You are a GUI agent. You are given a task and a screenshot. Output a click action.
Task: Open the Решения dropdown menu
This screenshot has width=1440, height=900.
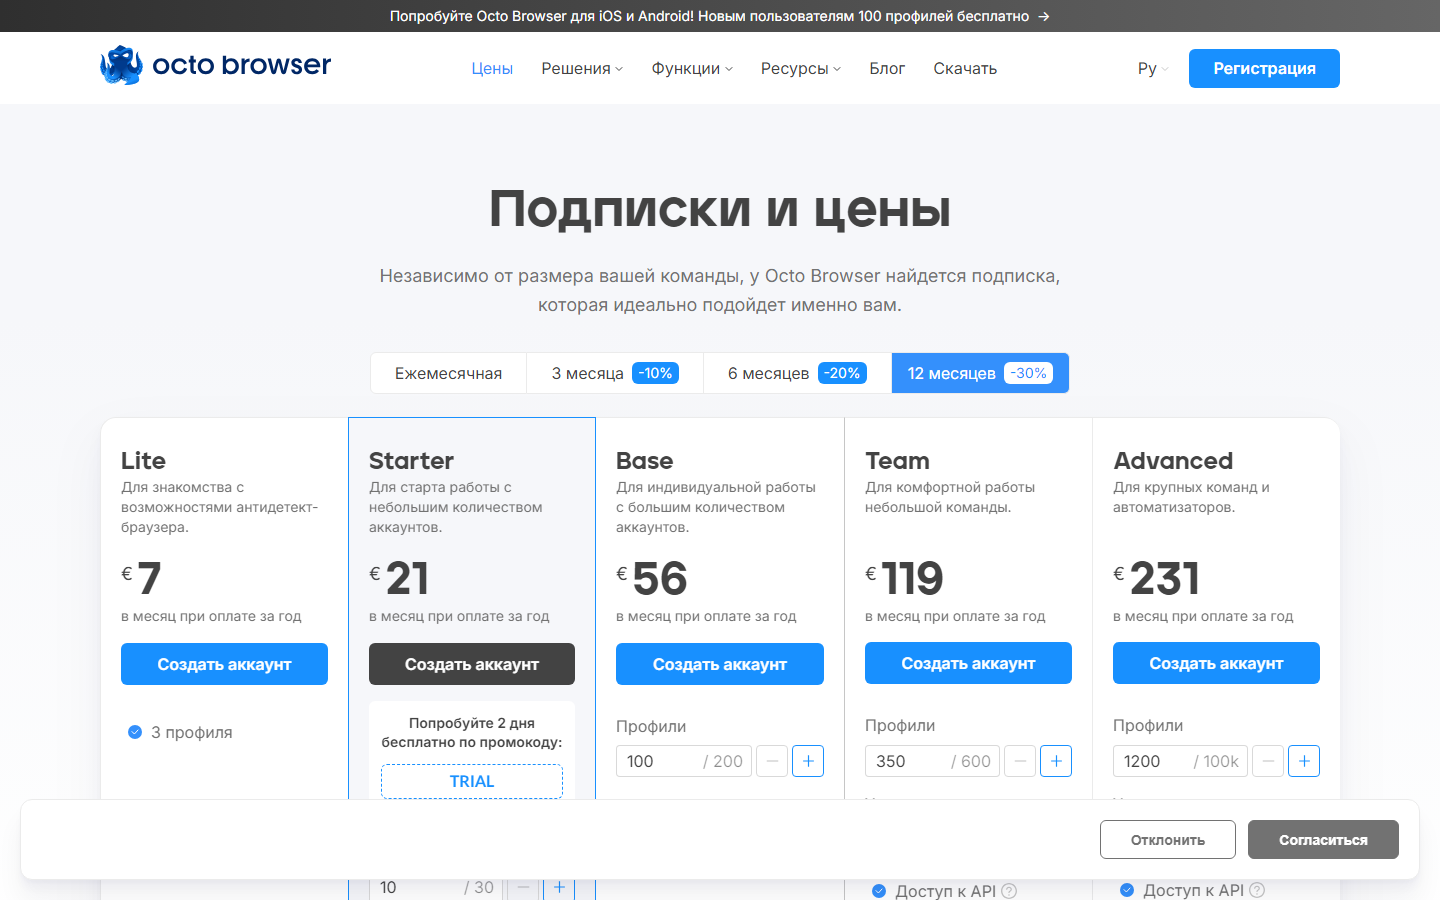pos(582,68)
